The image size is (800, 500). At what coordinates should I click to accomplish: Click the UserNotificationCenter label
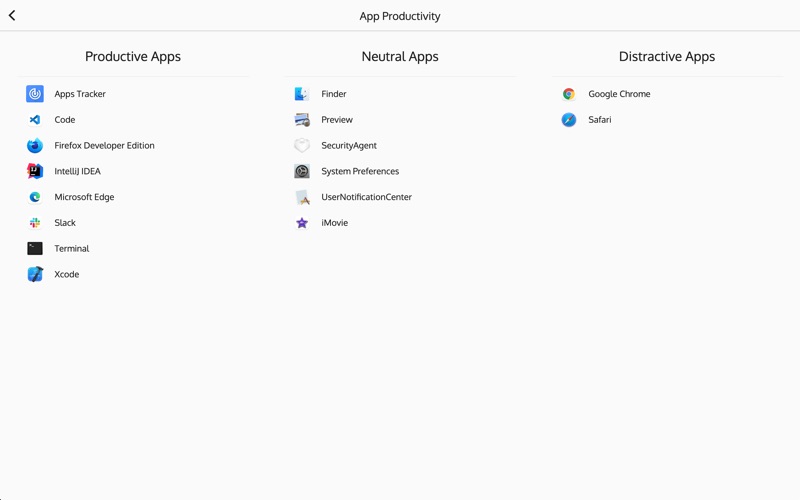click(366, 197)
